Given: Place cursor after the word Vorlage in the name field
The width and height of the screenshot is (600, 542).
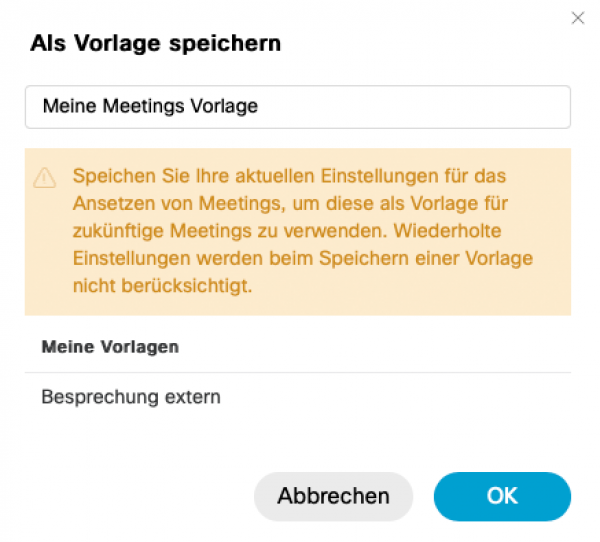Looking at the screenshot, I should 259,106.
